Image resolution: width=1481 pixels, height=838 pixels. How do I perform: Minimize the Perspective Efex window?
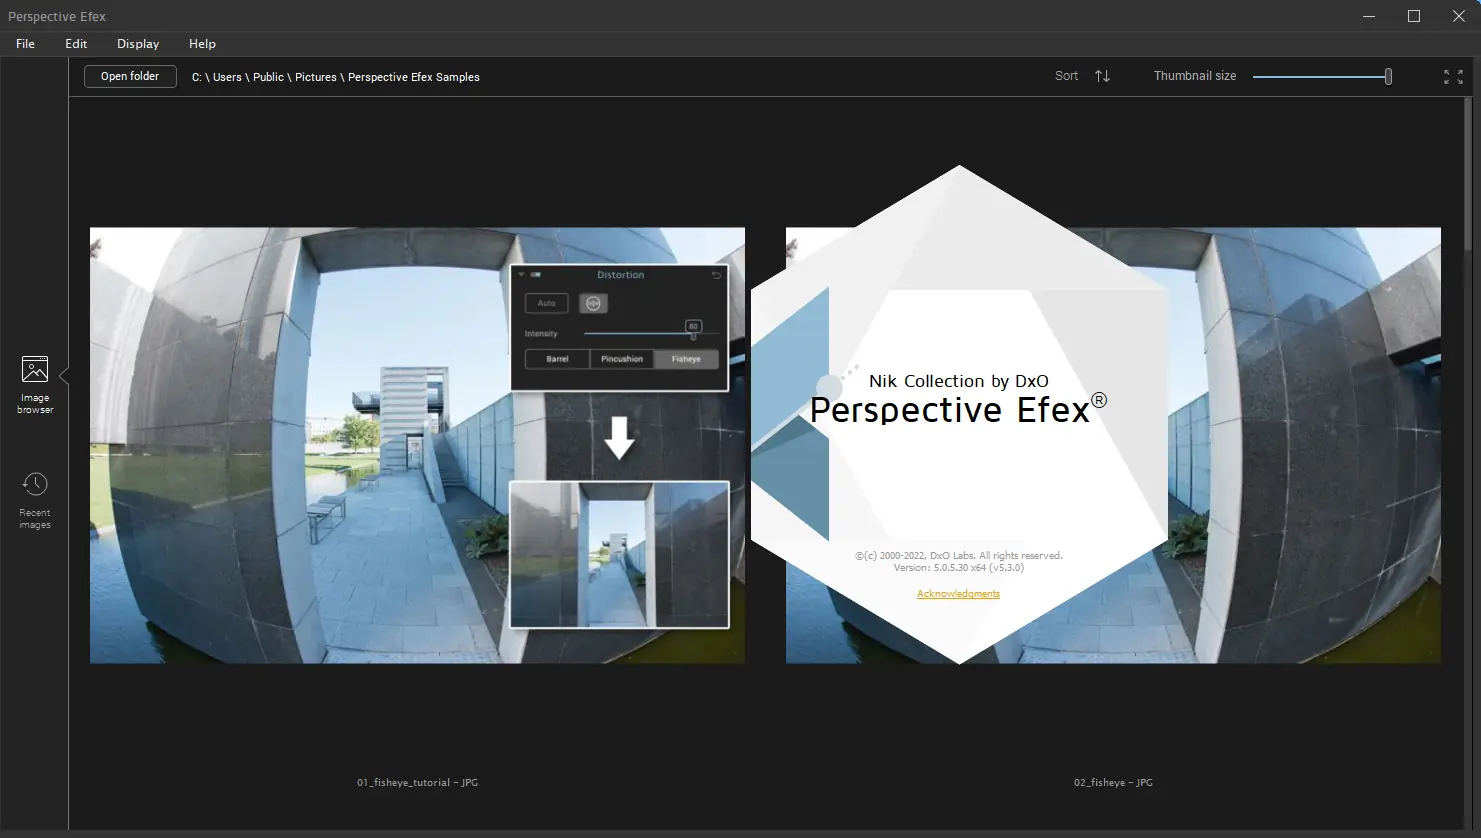(x=1369, y=16)
